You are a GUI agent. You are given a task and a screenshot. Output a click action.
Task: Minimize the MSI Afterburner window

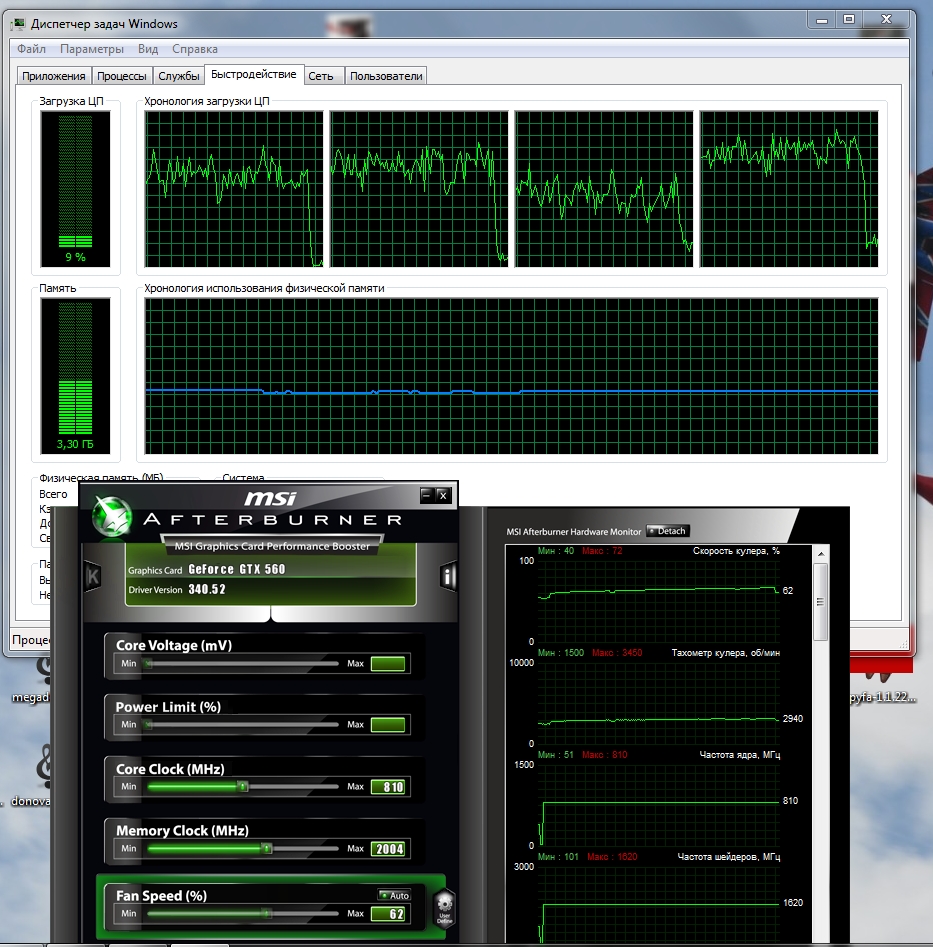click(427, 495)
